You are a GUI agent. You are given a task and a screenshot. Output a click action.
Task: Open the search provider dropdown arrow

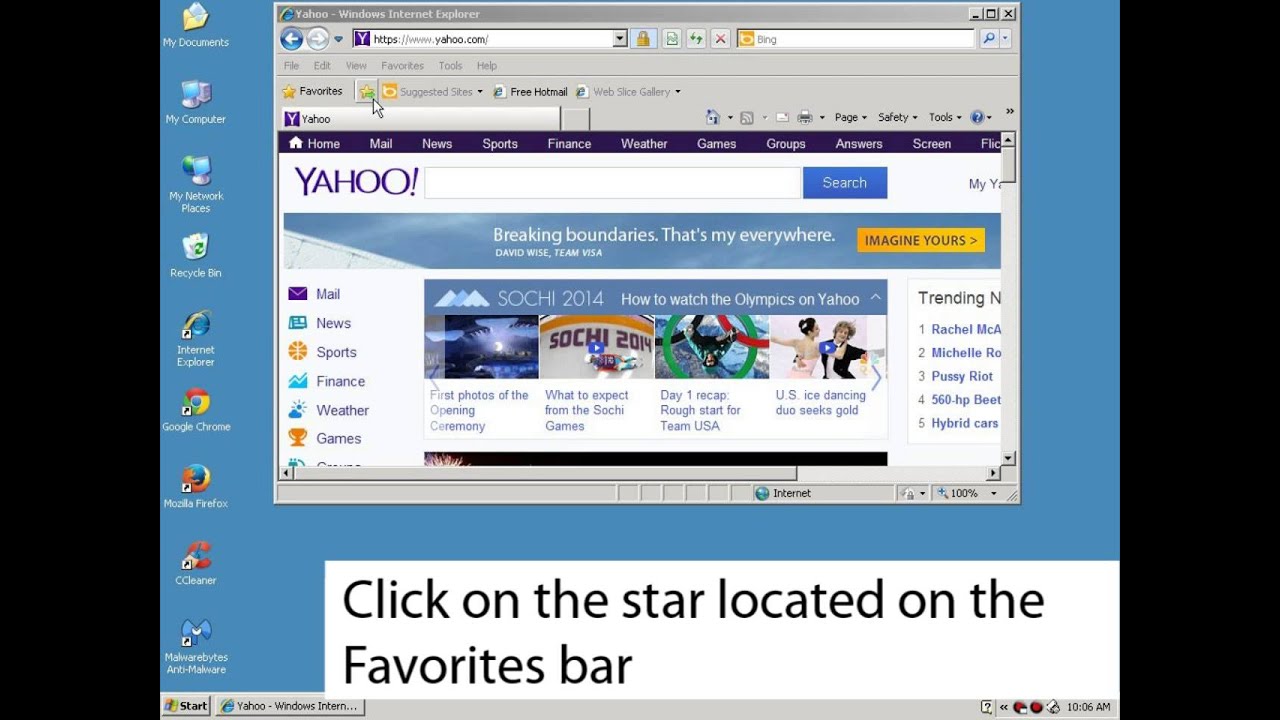(1005, 39)
